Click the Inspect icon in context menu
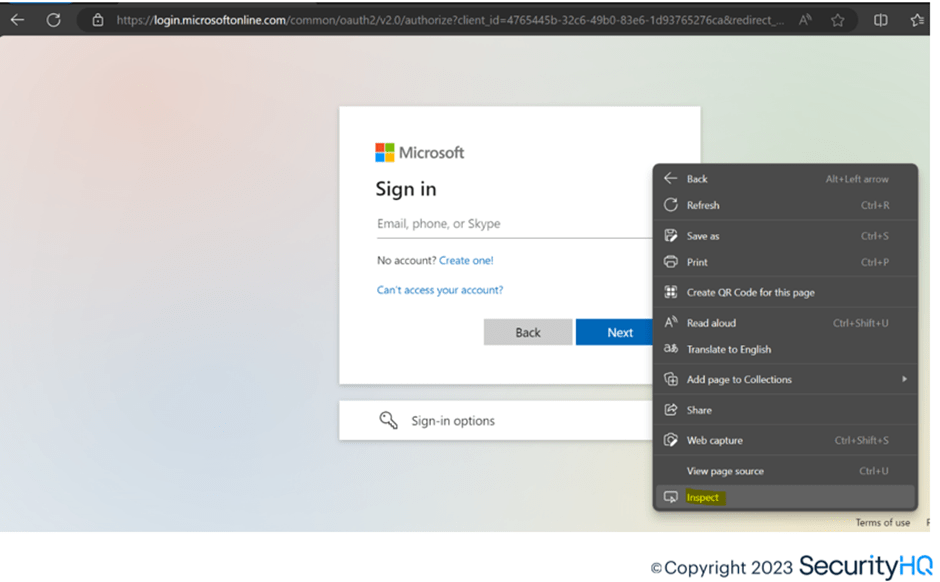The height and width of the screenshot is (582, 940). click(x=671, y=497)
